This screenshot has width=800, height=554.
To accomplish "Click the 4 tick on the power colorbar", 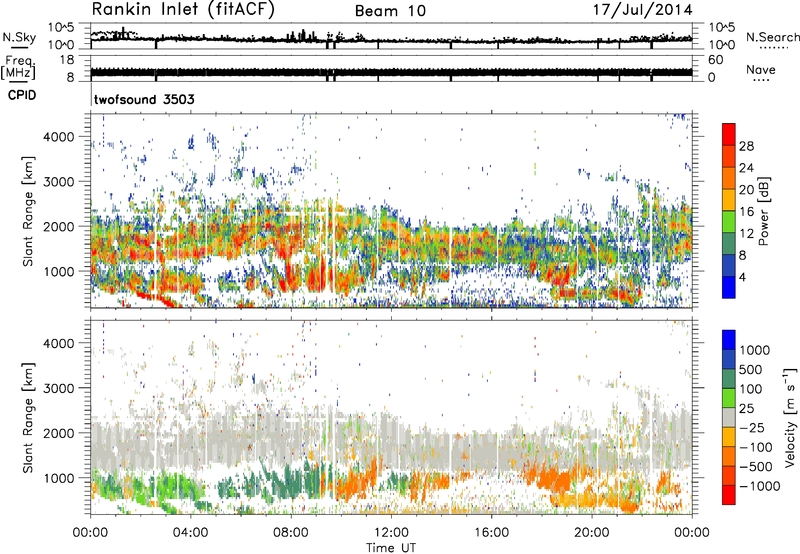I will tap(742, 278).
